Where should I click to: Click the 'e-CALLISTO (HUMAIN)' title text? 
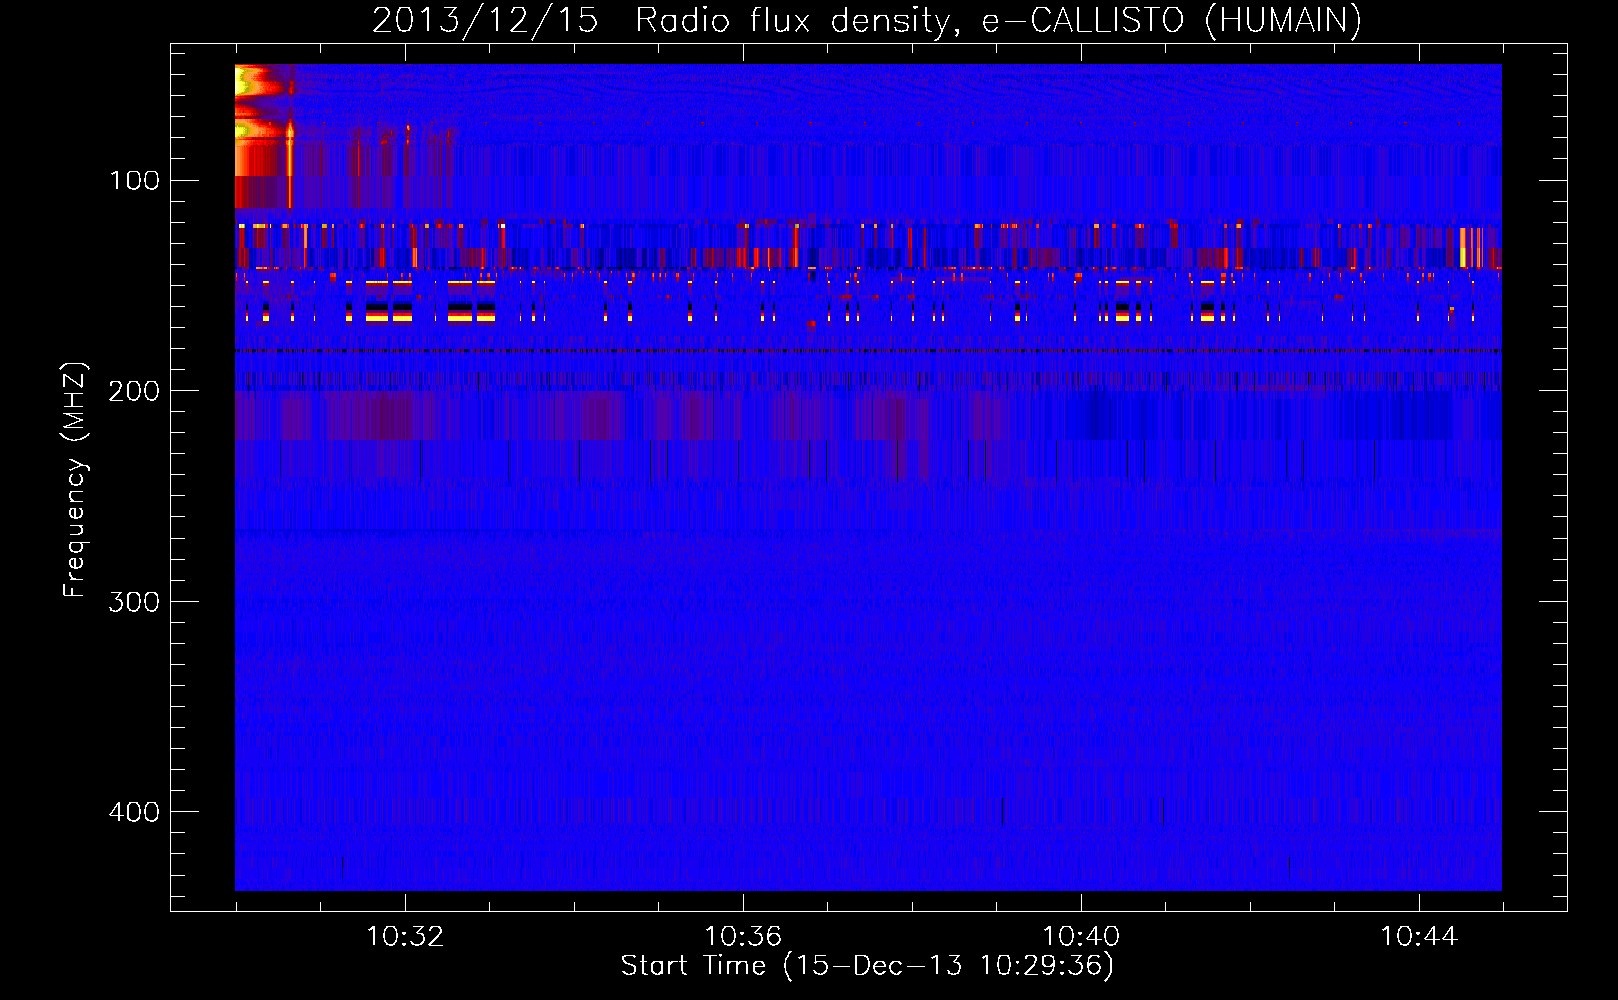pos(1172,21)
